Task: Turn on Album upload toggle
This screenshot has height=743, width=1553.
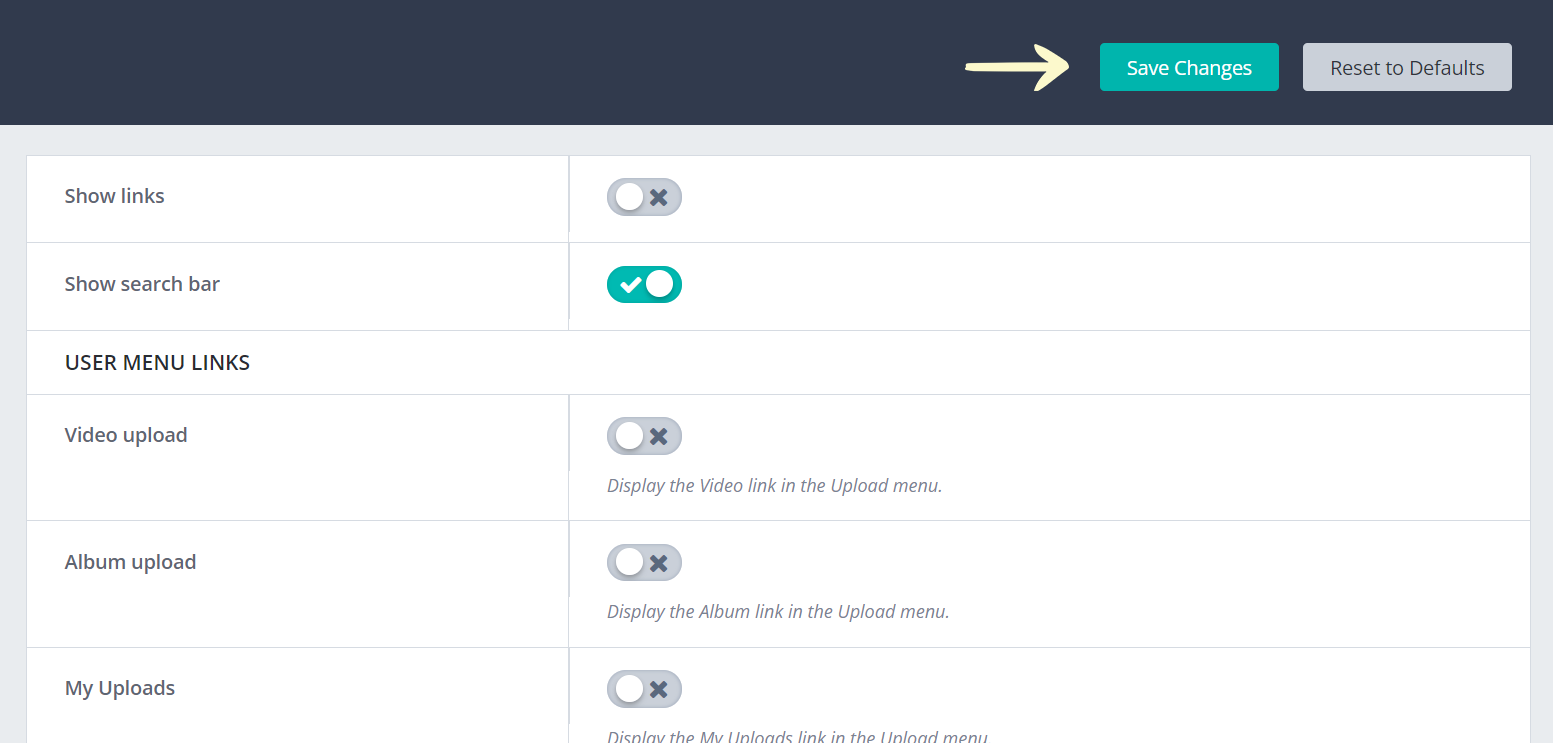Action: point(644,562)
